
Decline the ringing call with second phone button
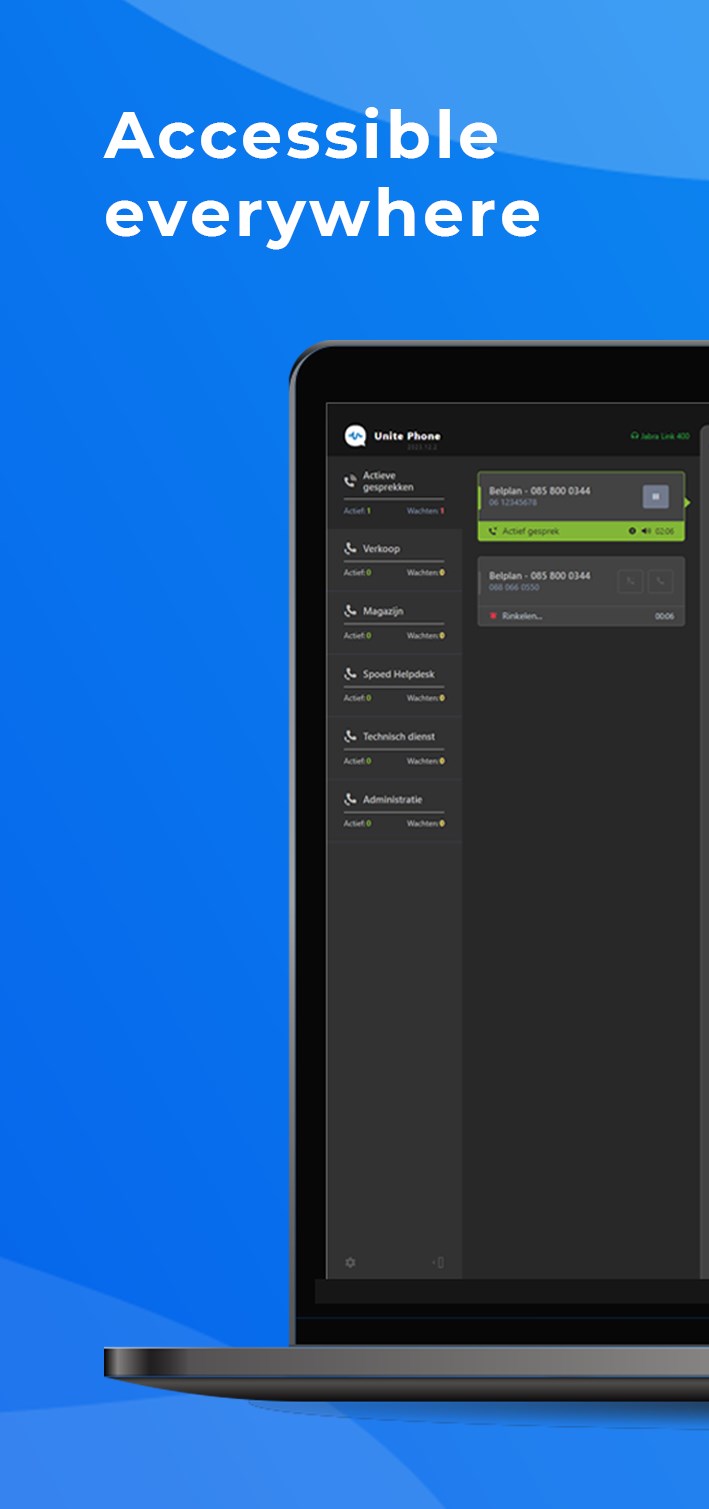click(x=660, y=581)
